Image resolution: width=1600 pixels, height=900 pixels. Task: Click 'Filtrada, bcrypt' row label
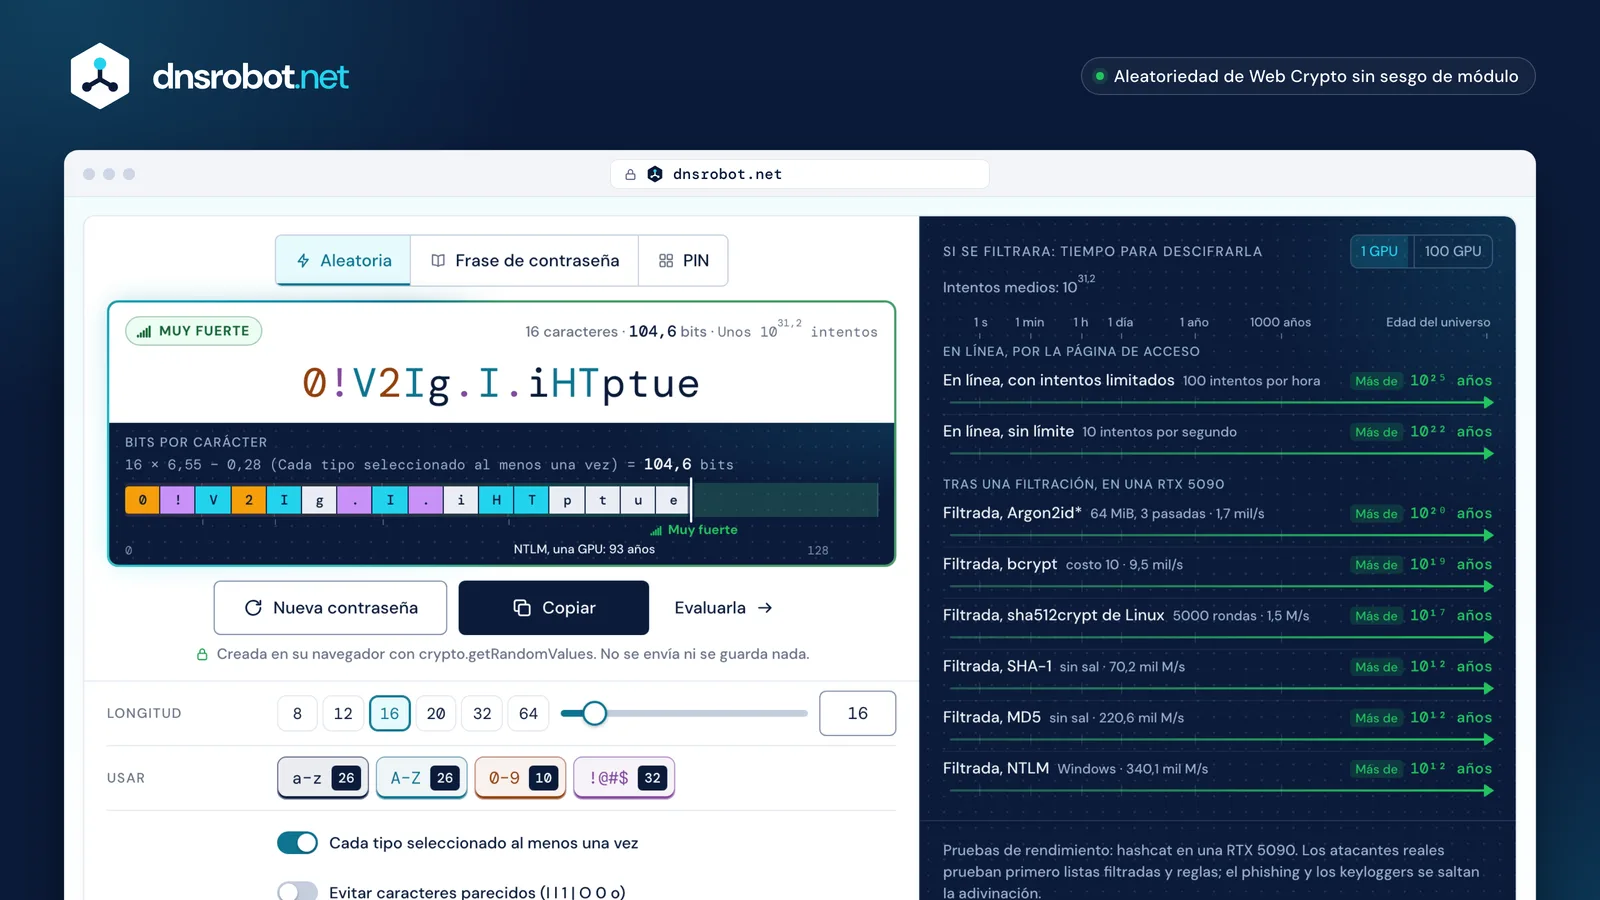click(1000, 564)
